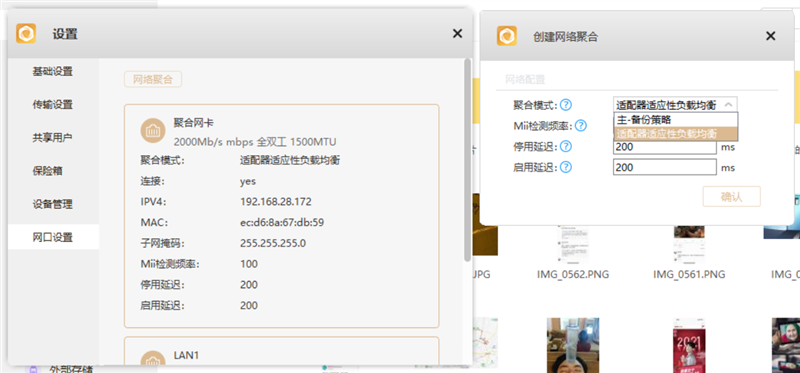This screenshot has width=800, height=373.
Task: Open the person-with-bottle photo thumbnail
Action: pyautogui.click(x=573, y=345)
